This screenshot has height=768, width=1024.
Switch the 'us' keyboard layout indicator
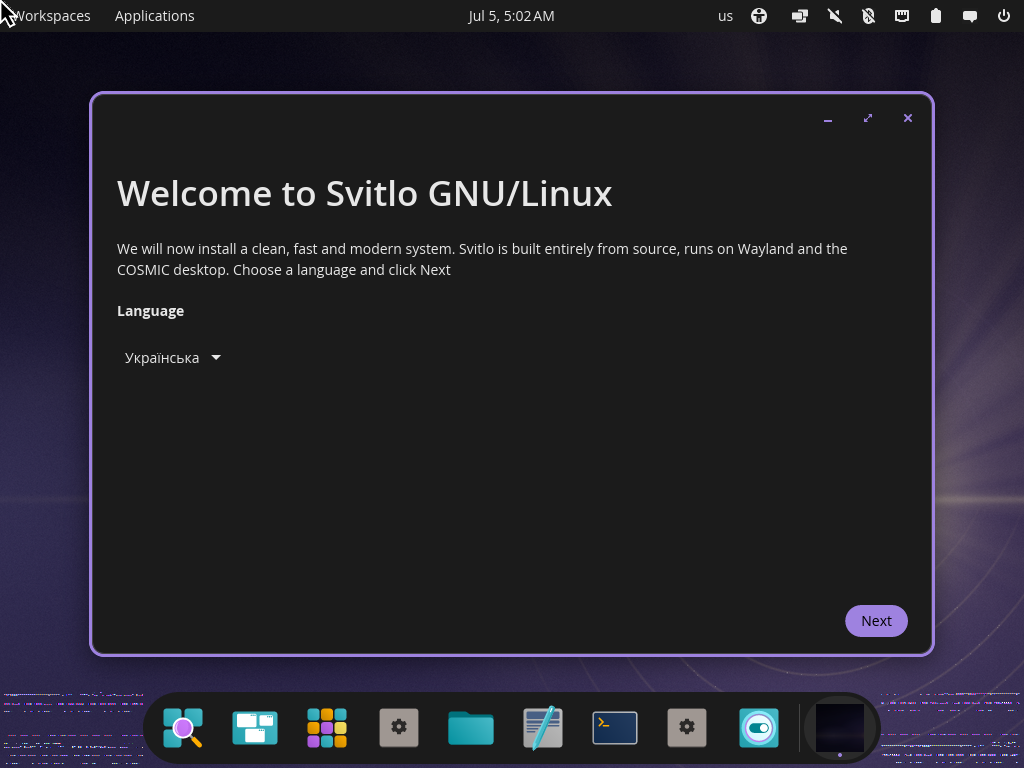726,16
